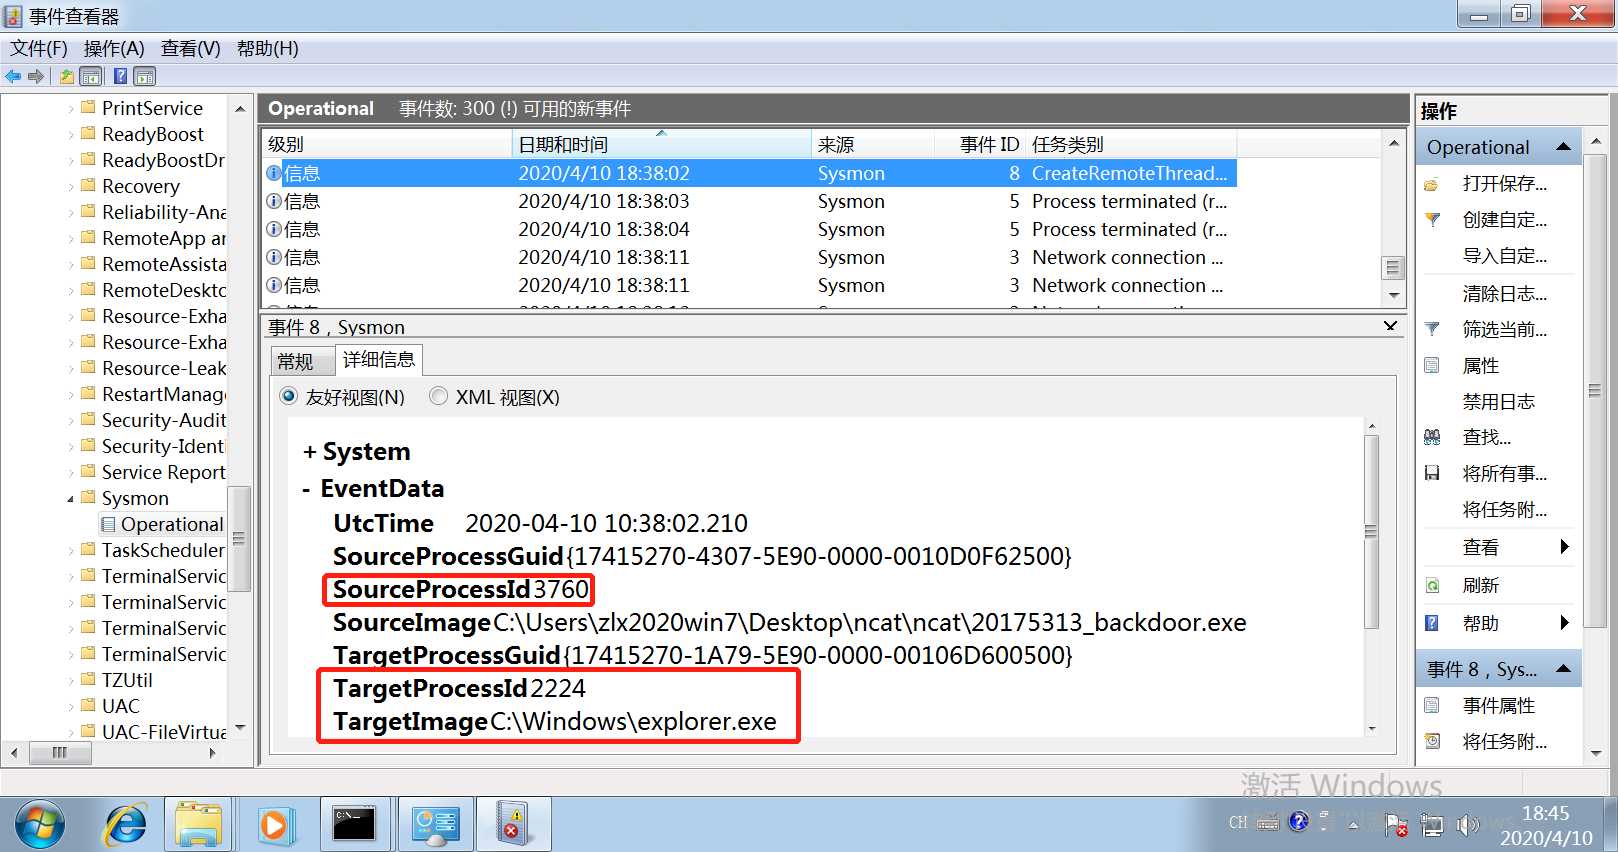Open the 操作(A) menu
Image resolution: width=1618 pixels, height=852 pixels.
[114, 48]
